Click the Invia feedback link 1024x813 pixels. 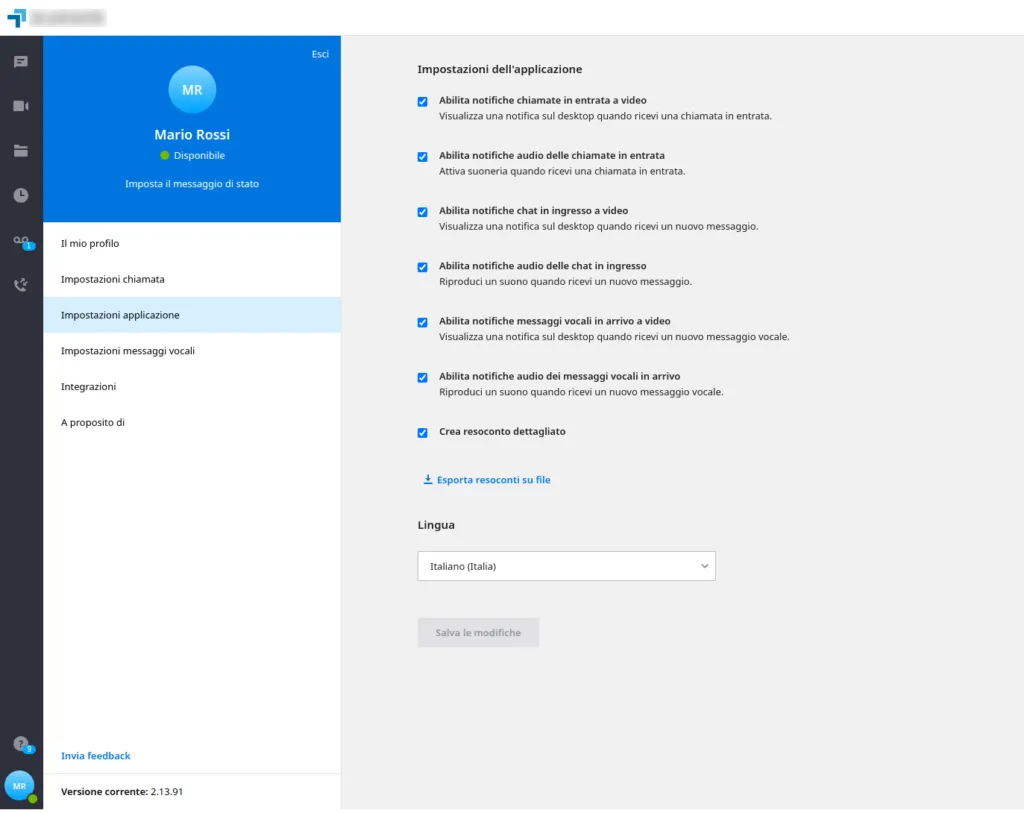click(95, 756)
